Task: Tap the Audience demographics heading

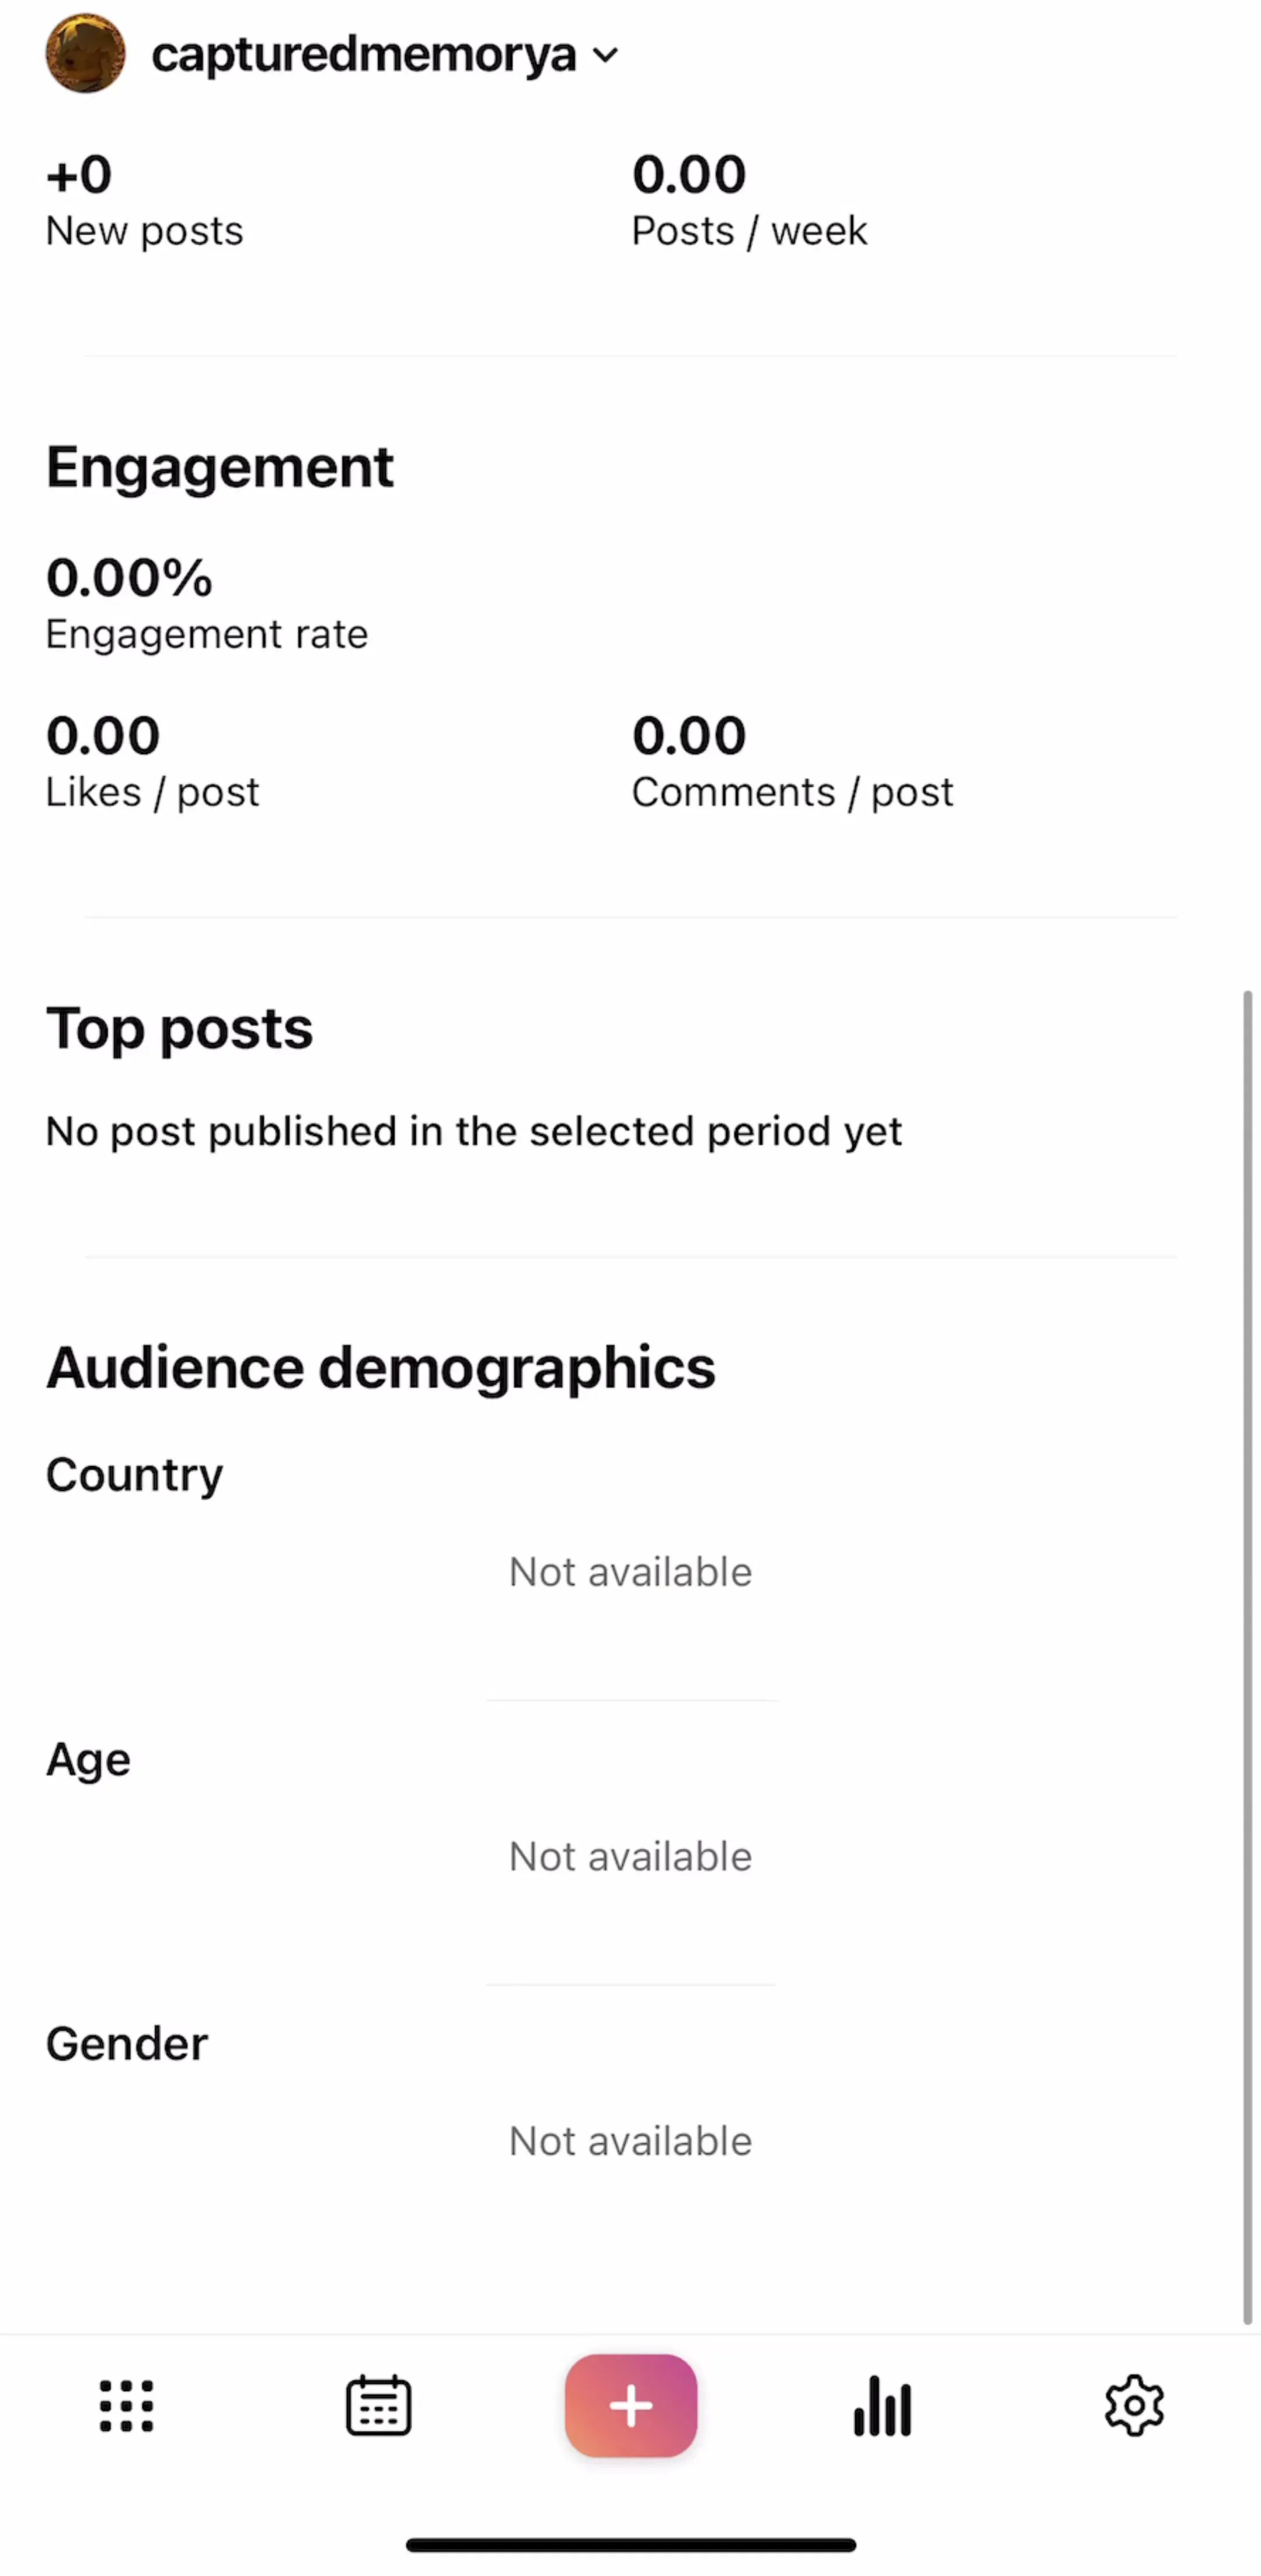Action: click(x=381, y=1368)
